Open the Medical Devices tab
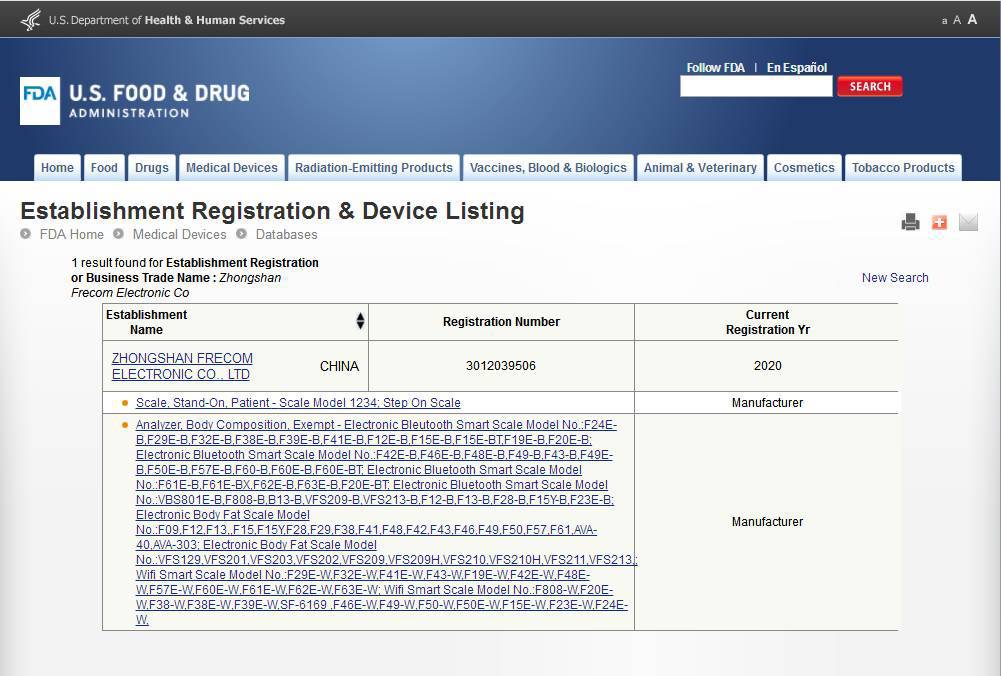1001x676 pixels. 232,167
